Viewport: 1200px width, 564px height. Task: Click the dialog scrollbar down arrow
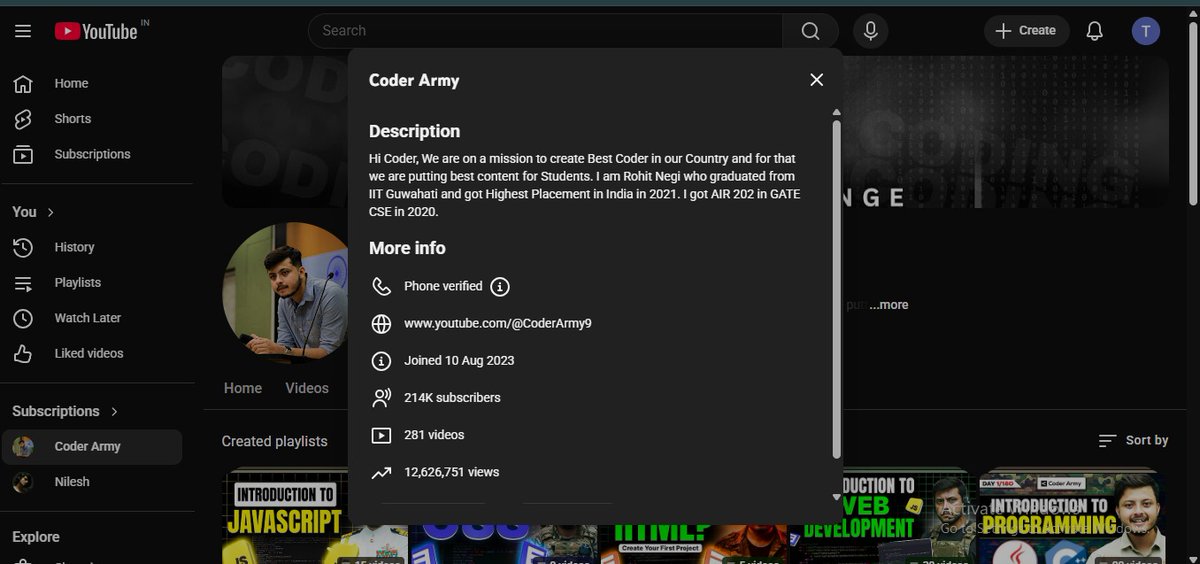tap(837, 497)
